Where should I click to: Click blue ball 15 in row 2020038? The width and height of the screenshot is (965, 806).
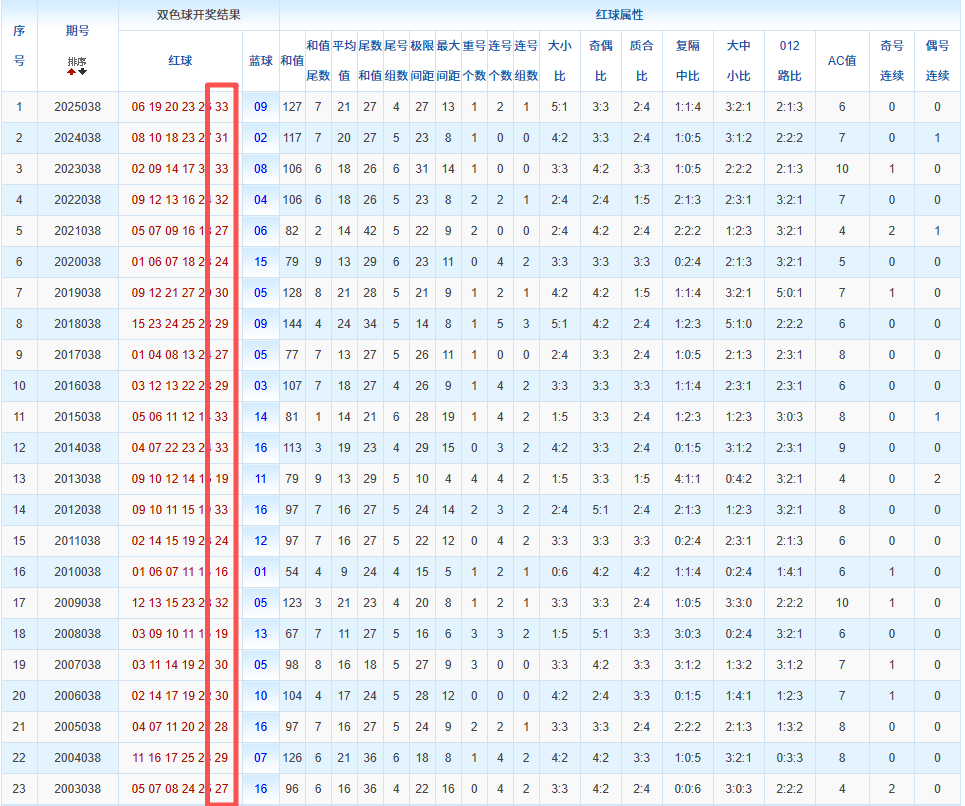point(261,262)
